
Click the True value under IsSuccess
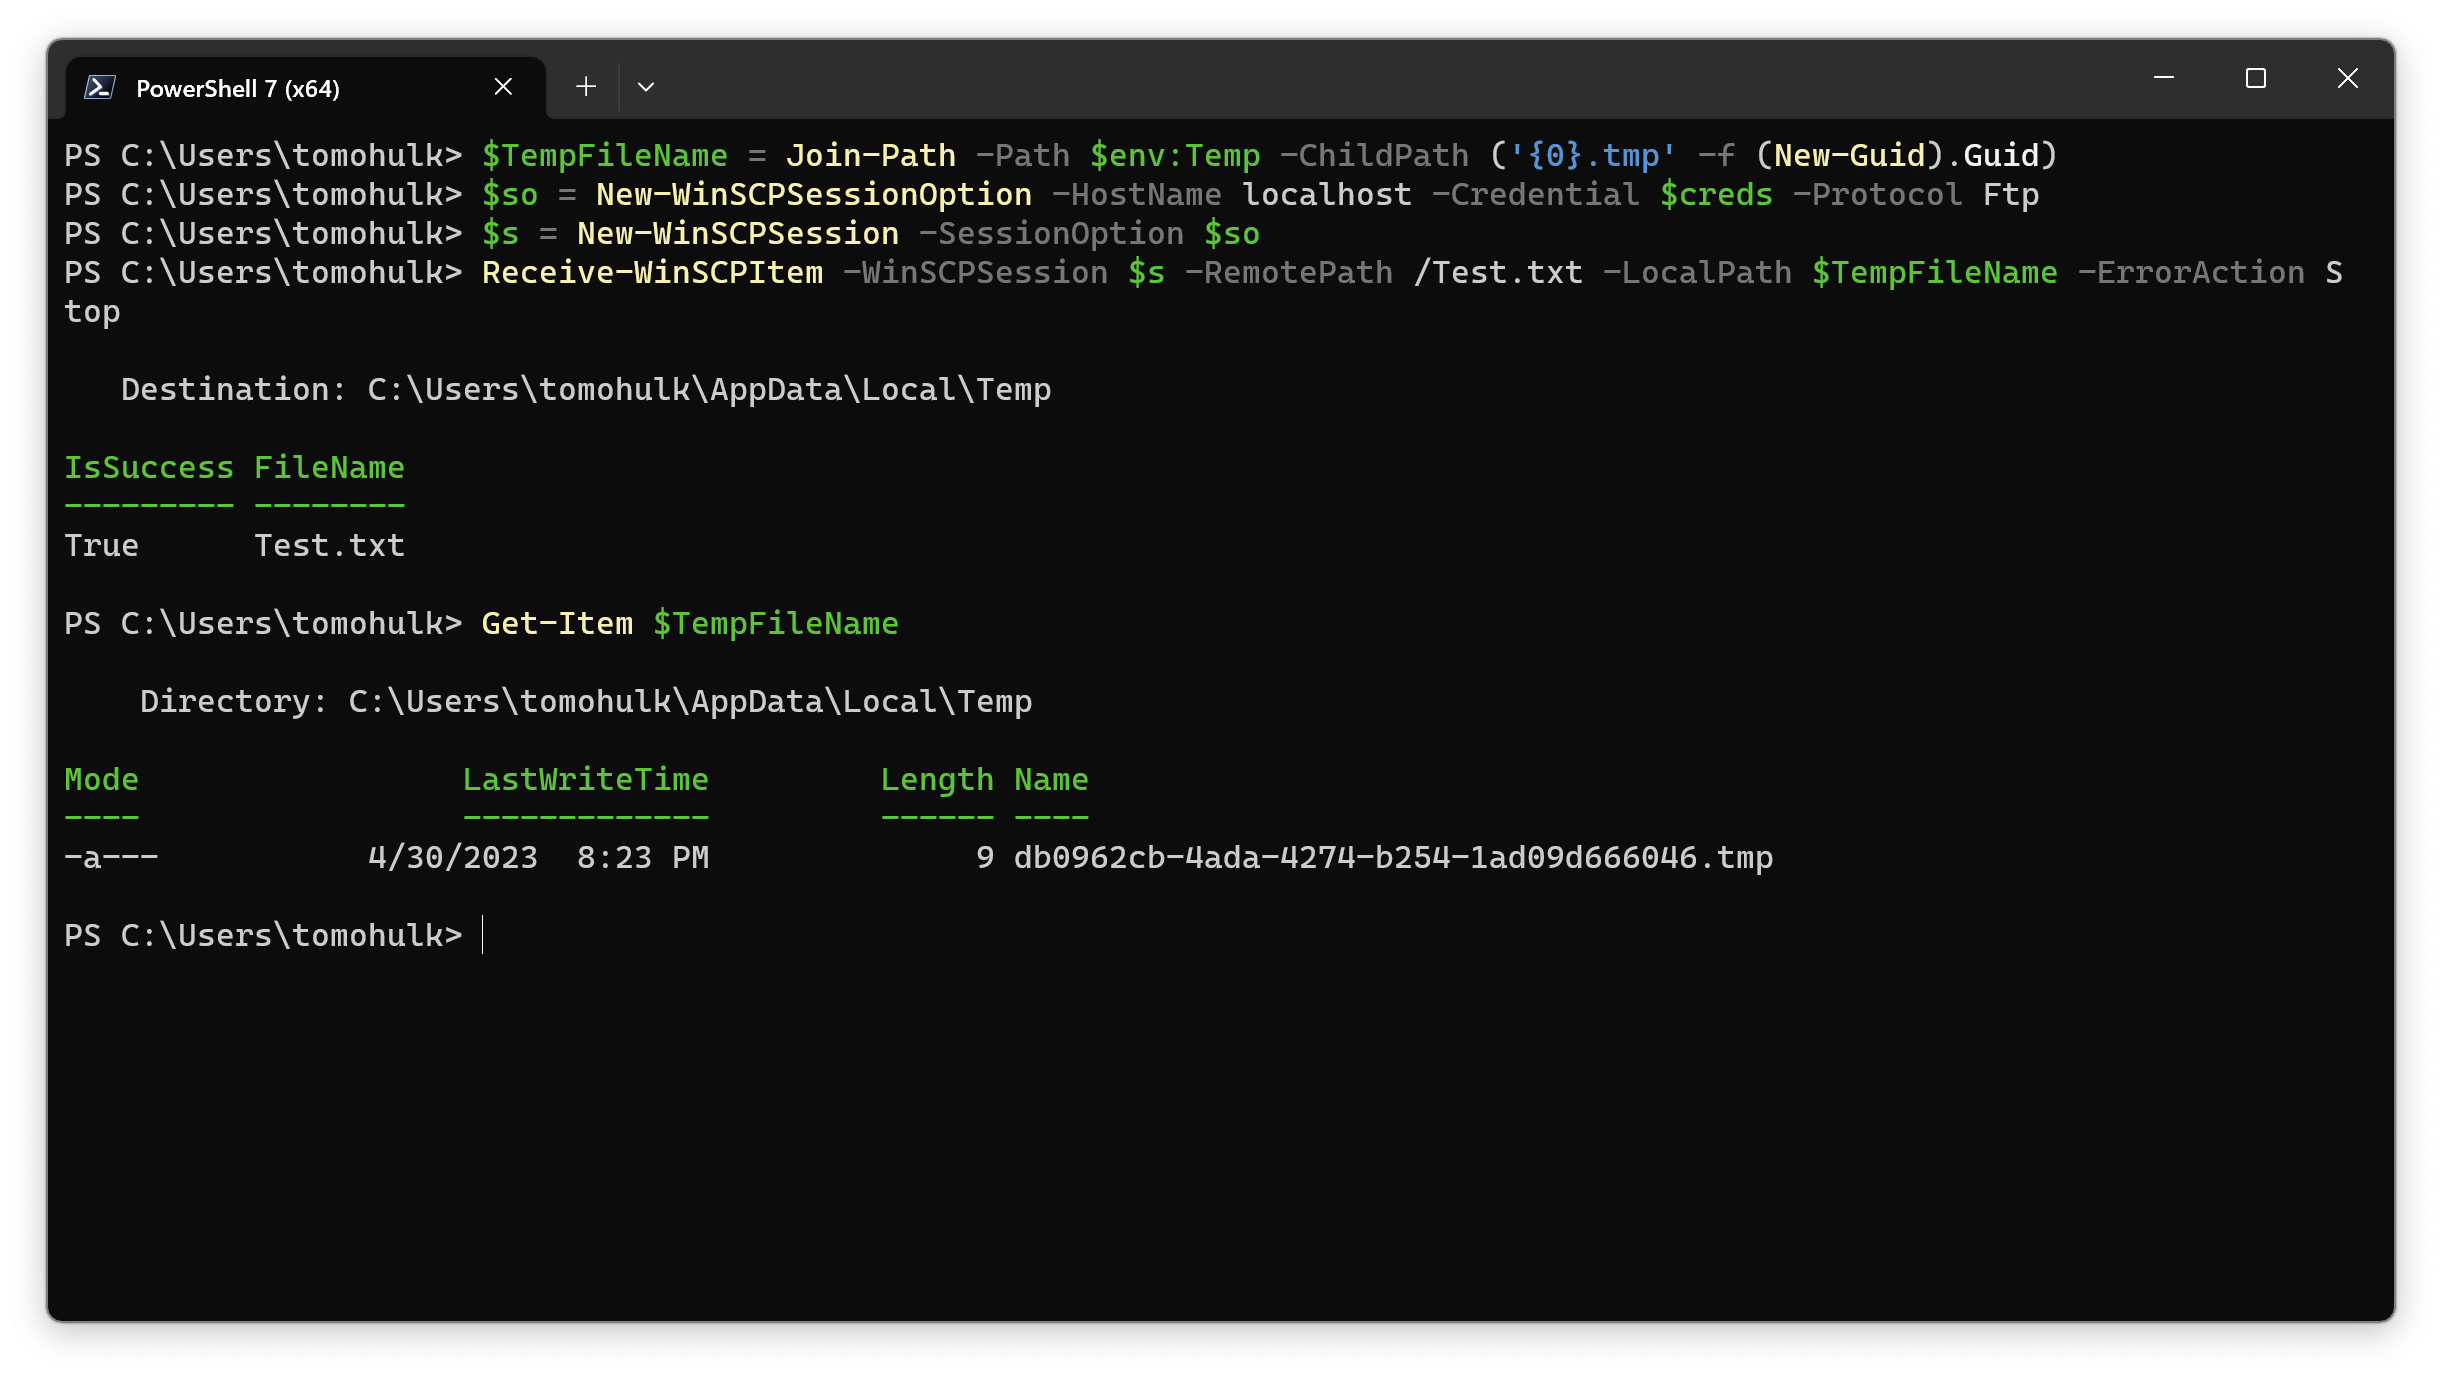(x=101, y=544)
